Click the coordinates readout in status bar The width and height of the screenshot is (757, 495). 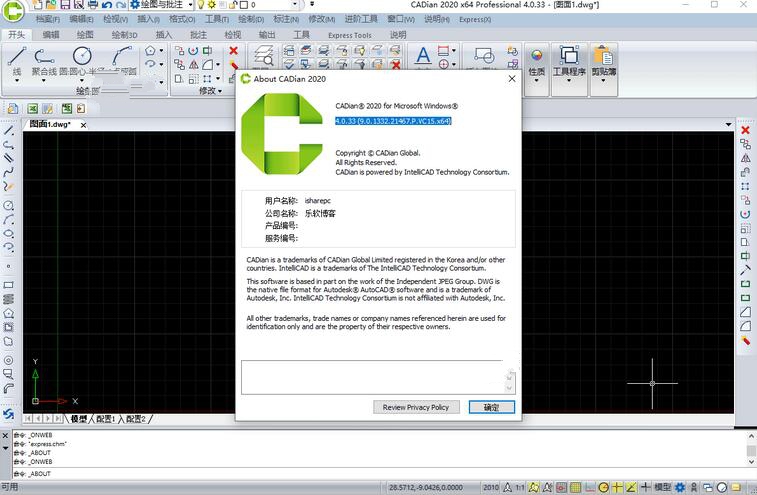(x=425, y=487)
